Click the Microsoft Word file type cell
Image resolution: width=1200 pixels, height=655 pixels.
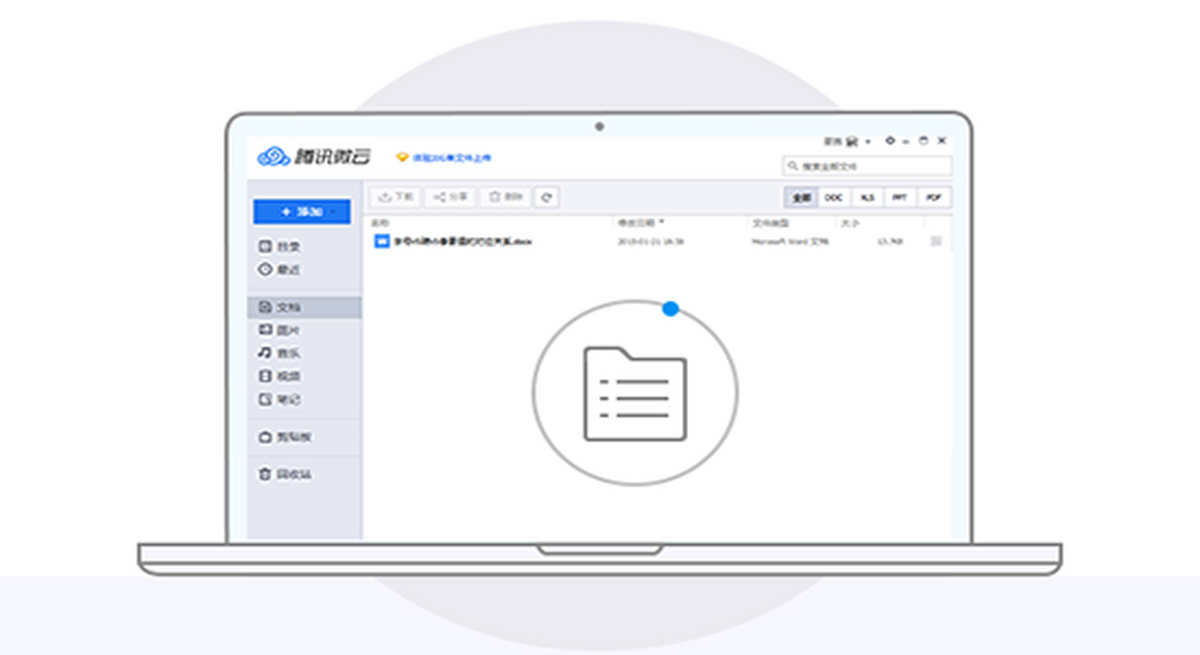tap(790, 242)
